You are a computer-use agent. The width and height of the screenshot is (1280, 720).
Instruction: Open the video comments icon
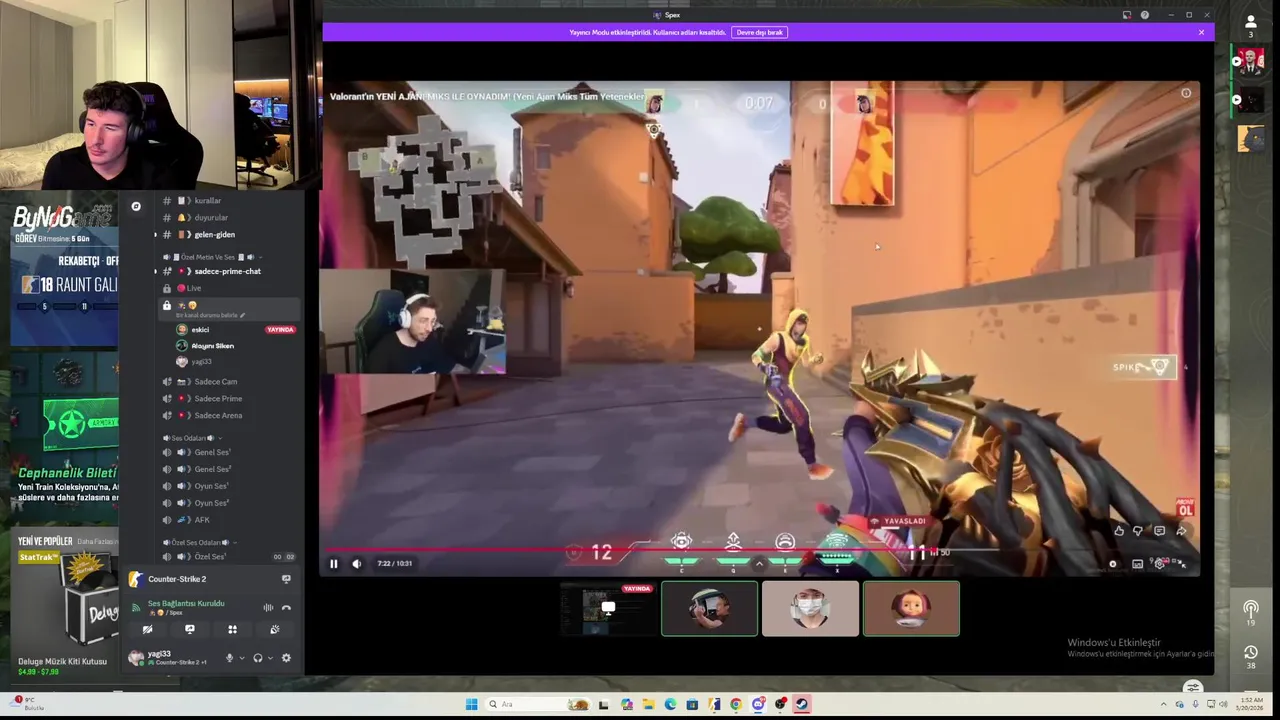[1159, 531]
